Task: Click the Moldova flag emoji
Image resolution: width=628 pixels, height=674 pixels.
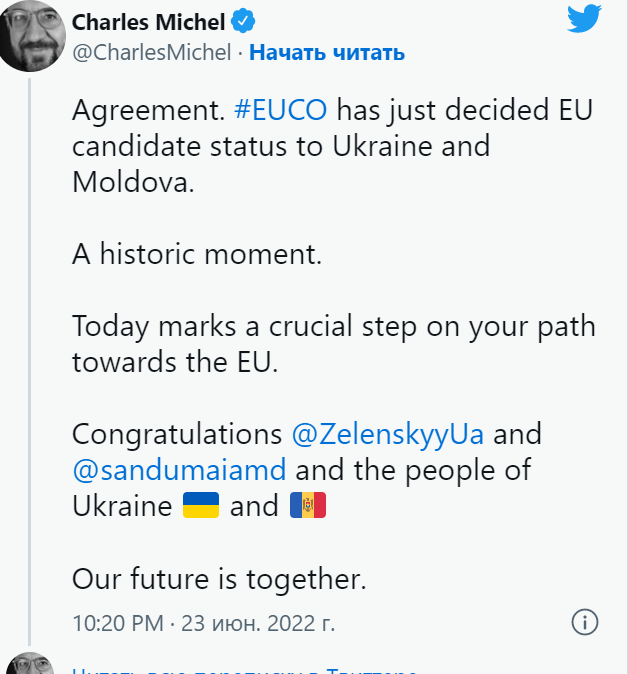Action: [308, 506]
